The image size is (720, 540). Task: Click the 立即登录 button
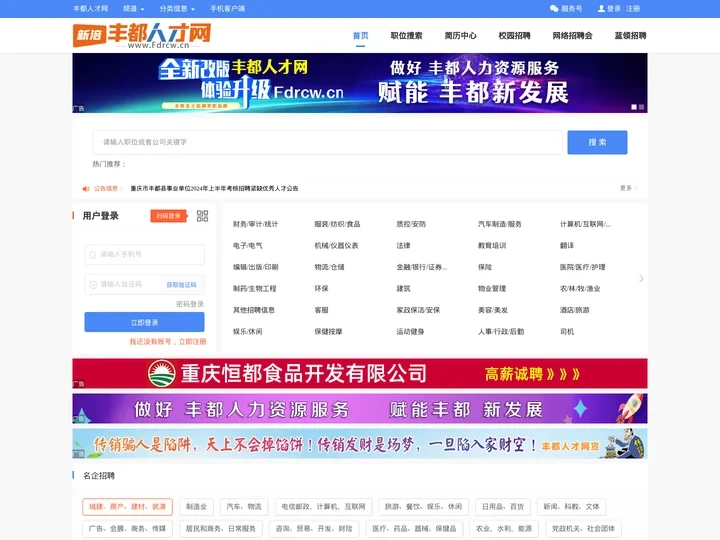(x=145, y=322)
